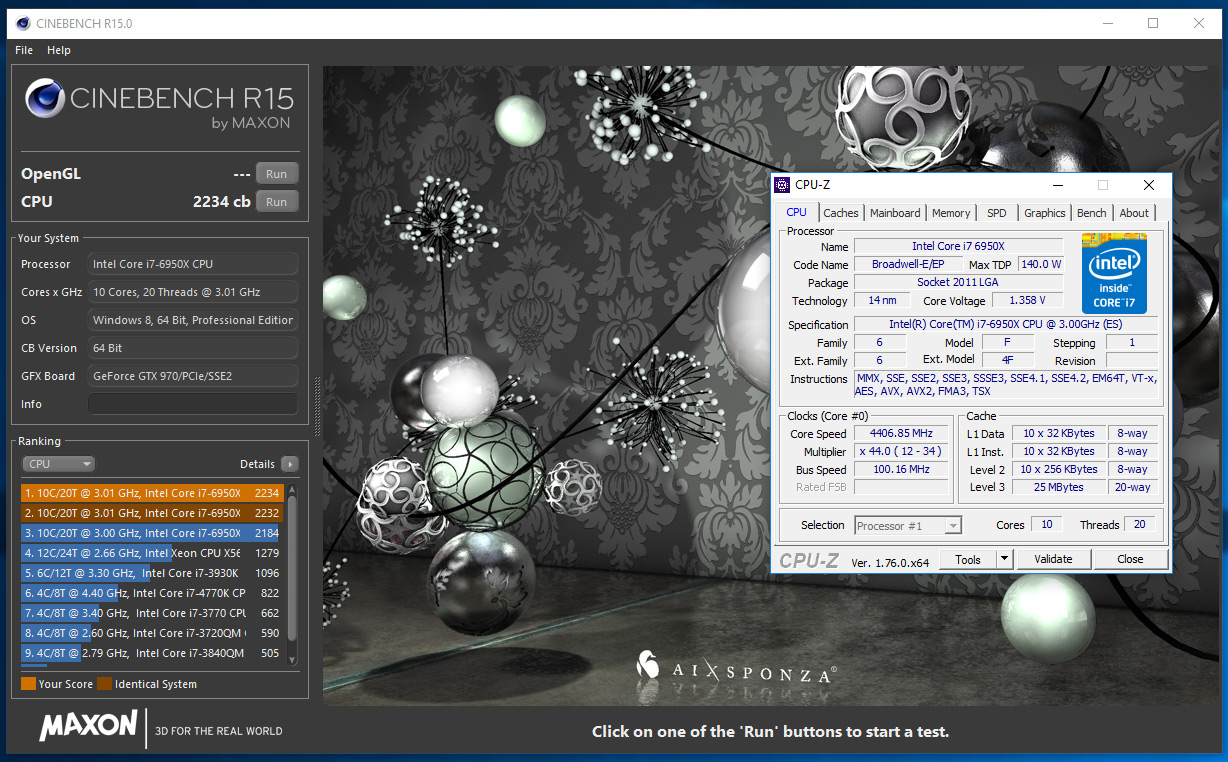Select ranking entry 1 with score 2234

click(x=152, y=493)
